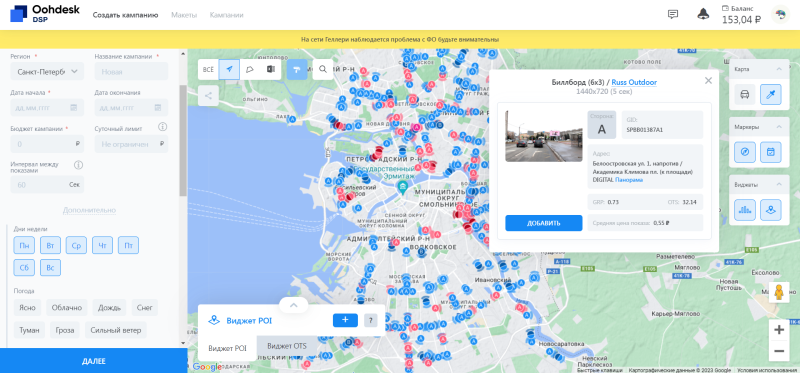
Task: Toggle the Туман weather condition
Action: click(x=29, y=330)
